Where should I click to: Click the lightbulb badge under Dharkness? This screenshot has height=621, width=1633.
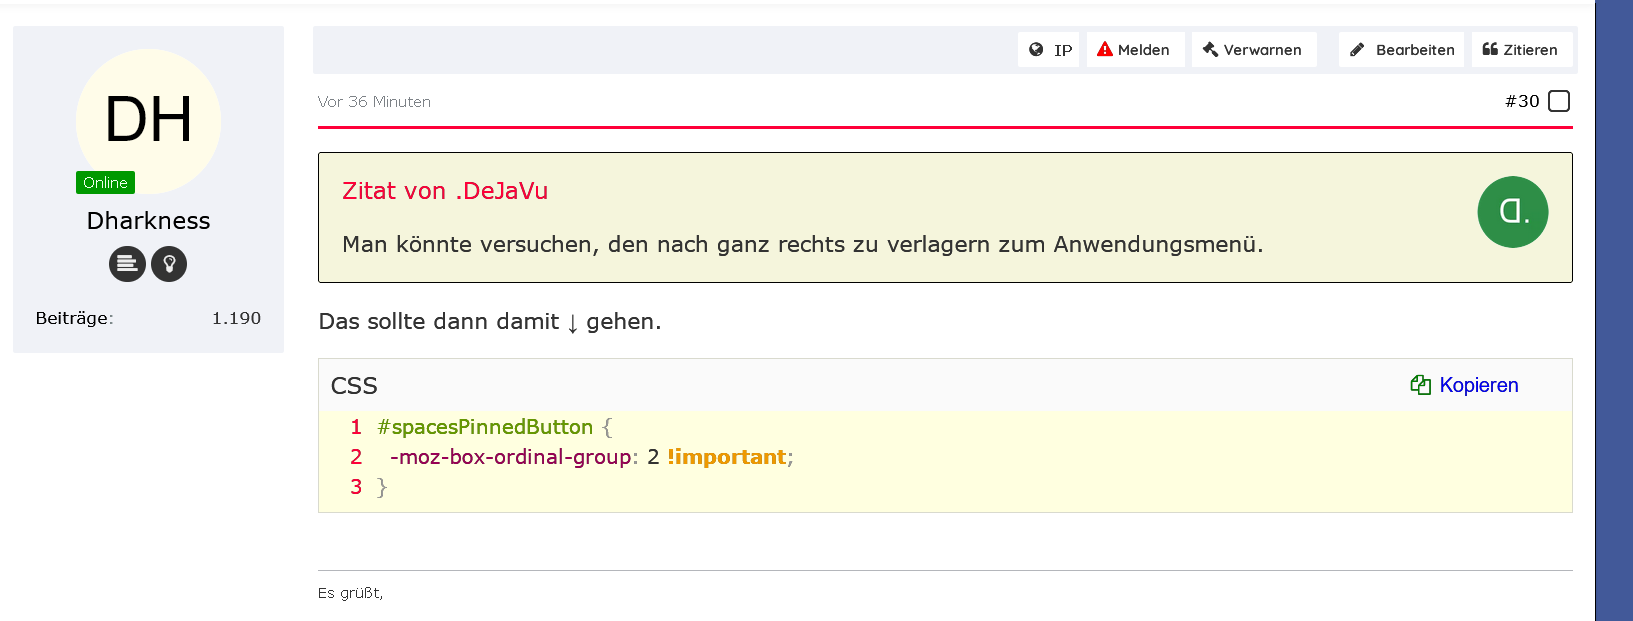(169, 264)
